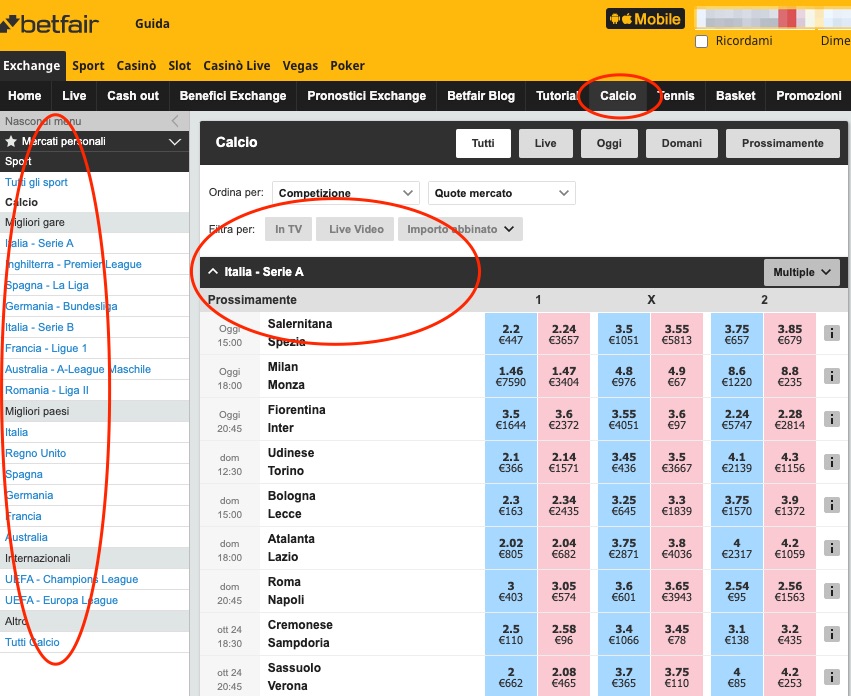
Task: Open info icon for Milan vs Monza
Action: pyautogui.click(x=831, y=376)
